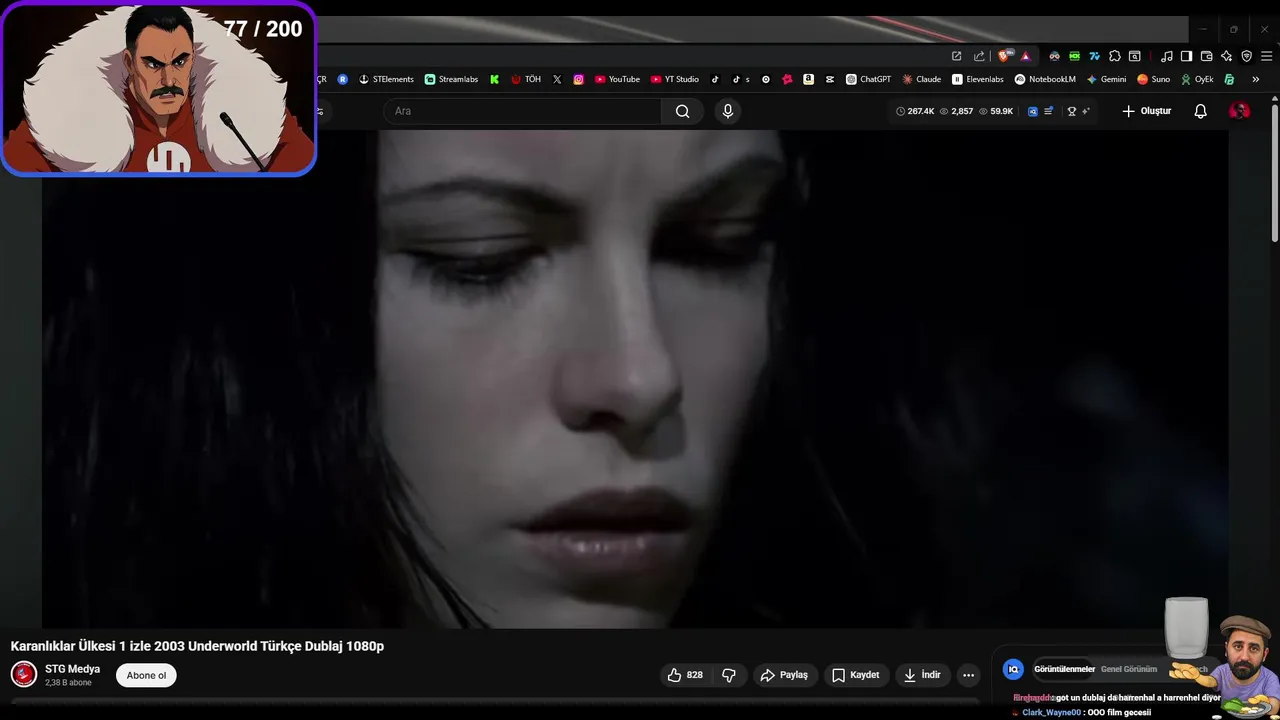
Task: Select the Genel Görünüm tab in vidIQ panel
Action: pos(1128,669)
